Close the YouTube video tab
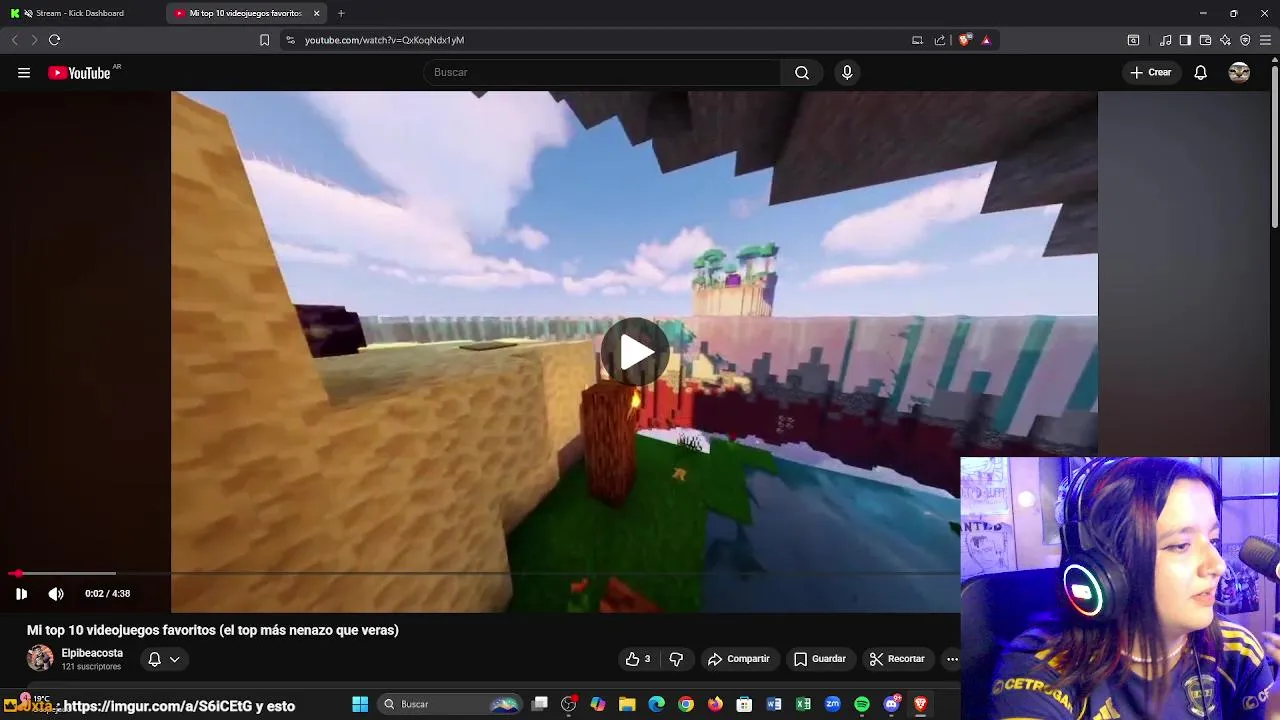 pos(317,13)
